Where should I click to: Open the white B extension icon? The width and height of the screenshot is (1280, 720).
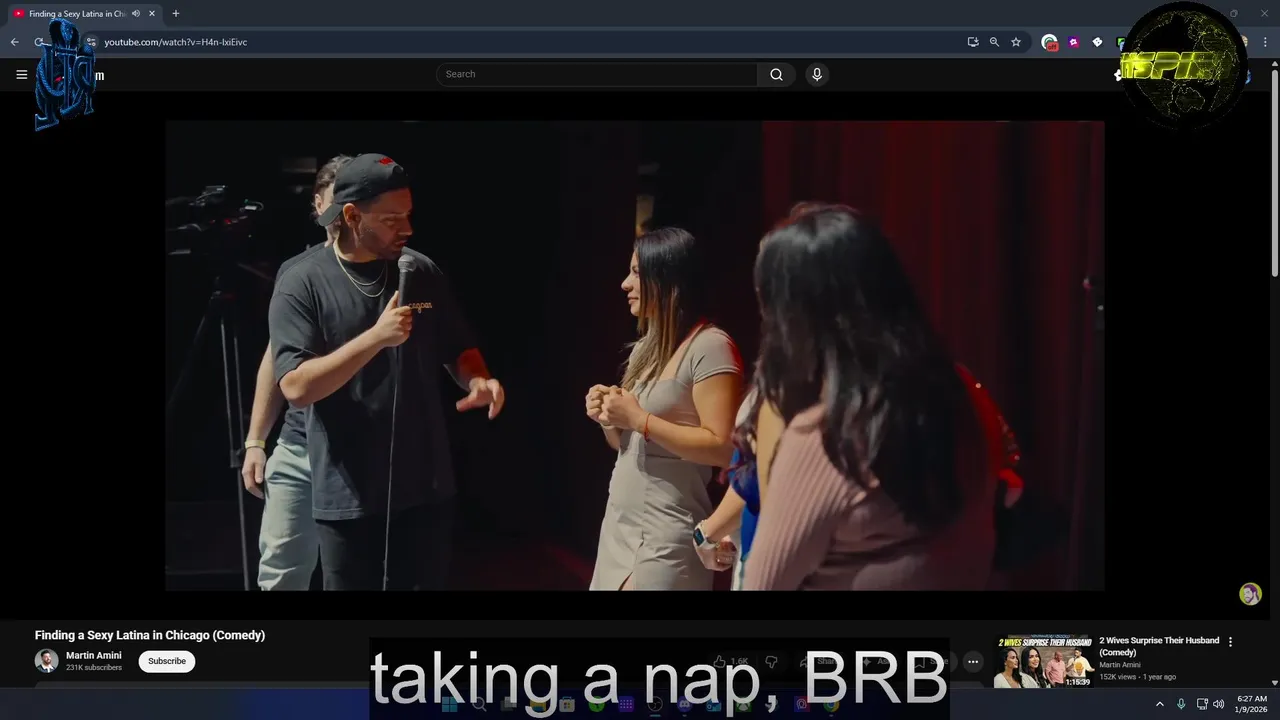[x=1097, y=42]
